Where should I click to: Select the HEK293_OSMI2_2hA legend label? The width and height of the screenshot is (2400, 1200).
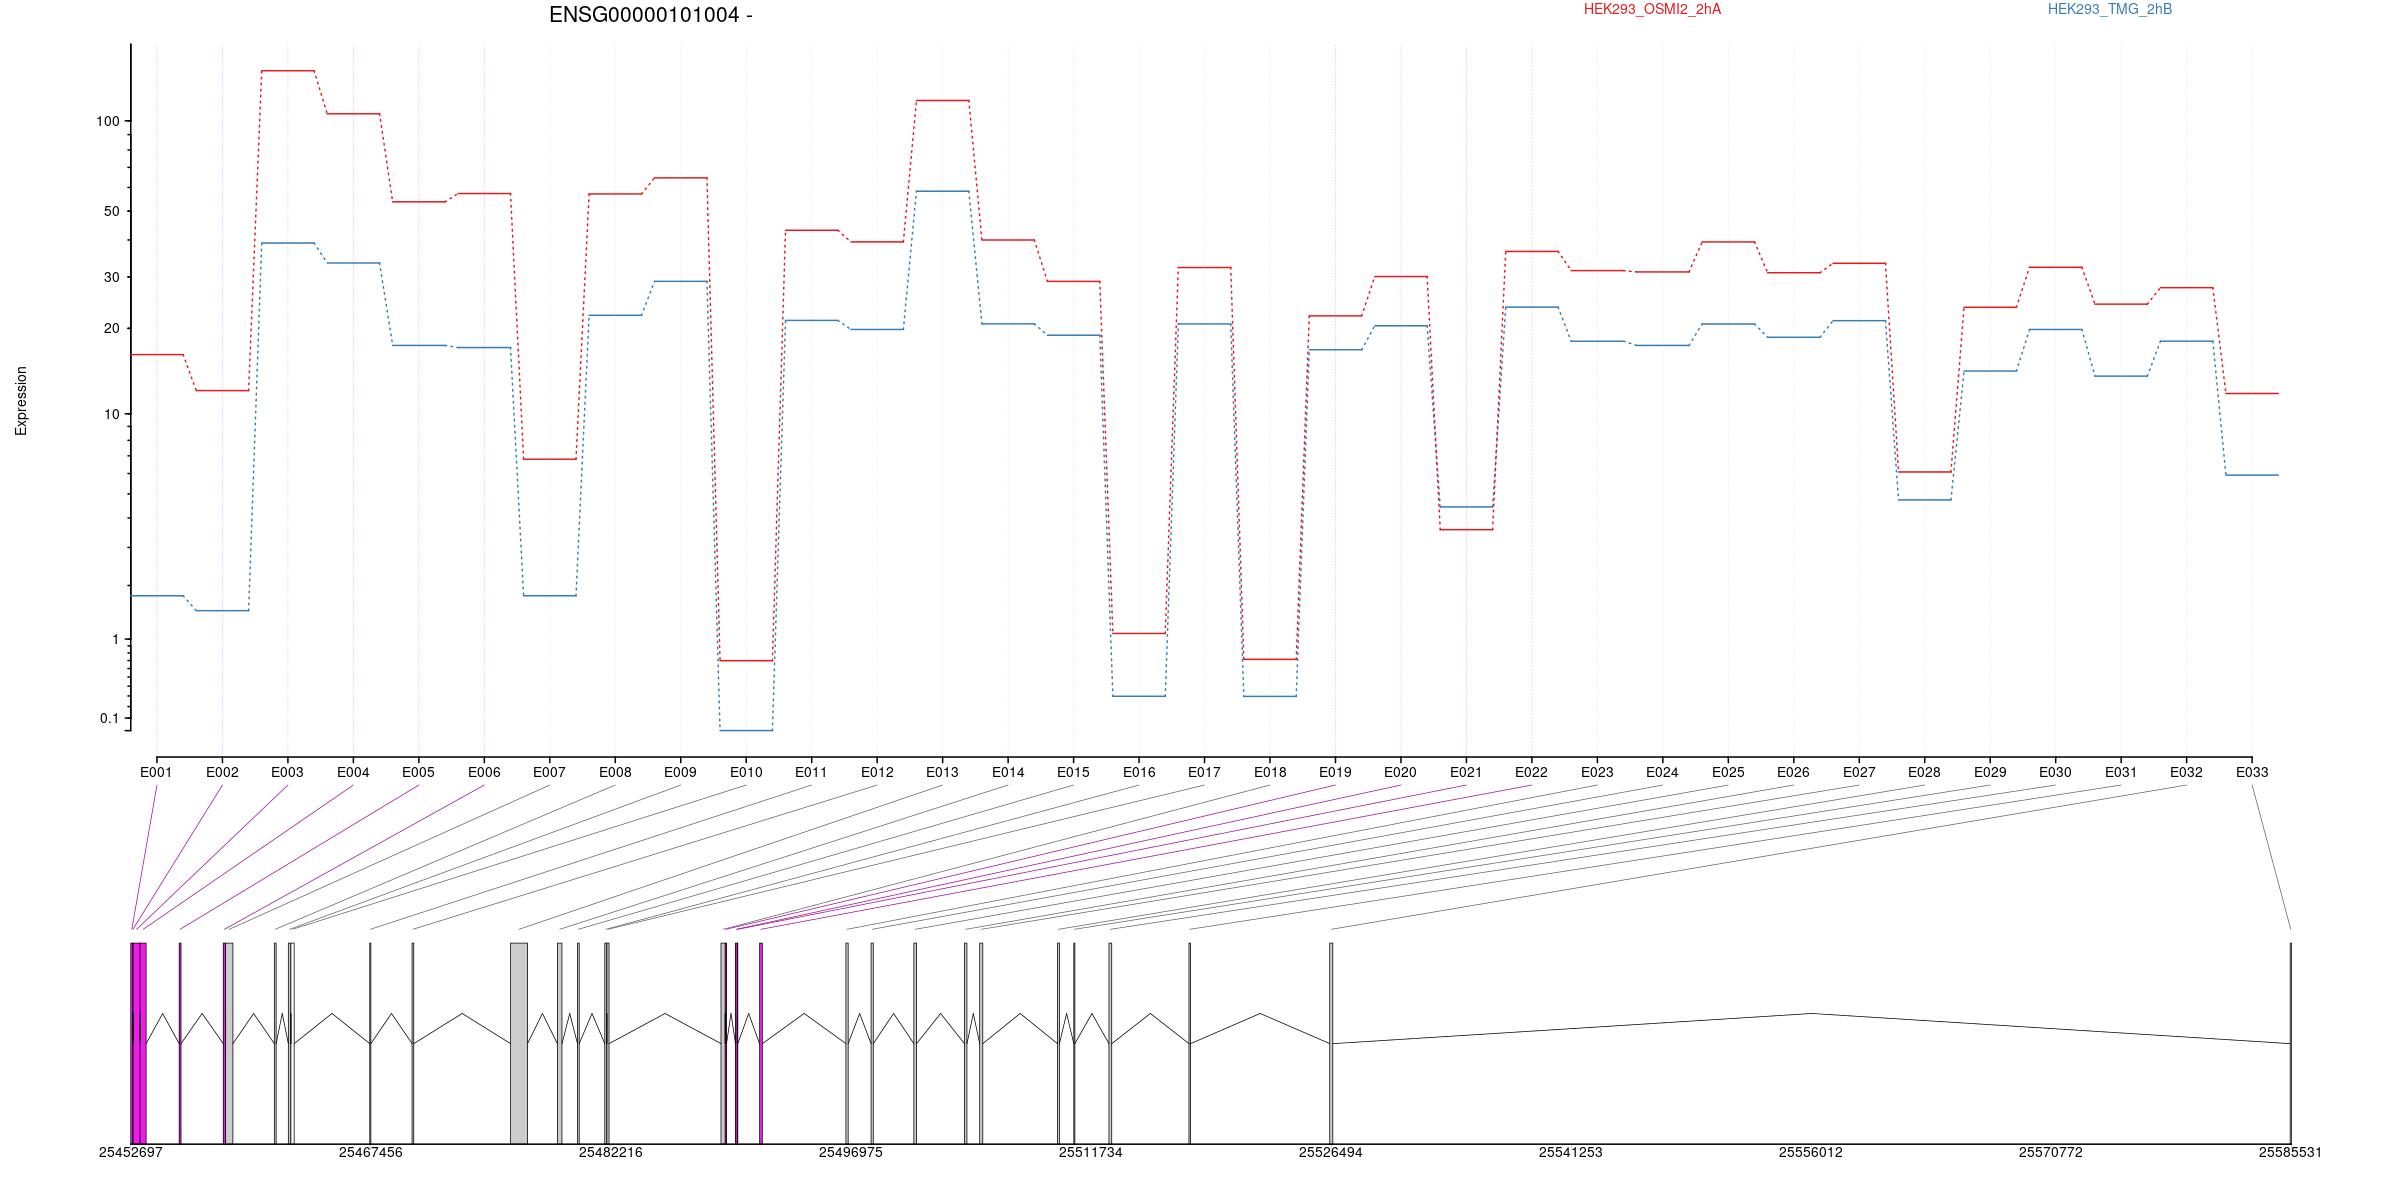click(x=1652, y=9)
